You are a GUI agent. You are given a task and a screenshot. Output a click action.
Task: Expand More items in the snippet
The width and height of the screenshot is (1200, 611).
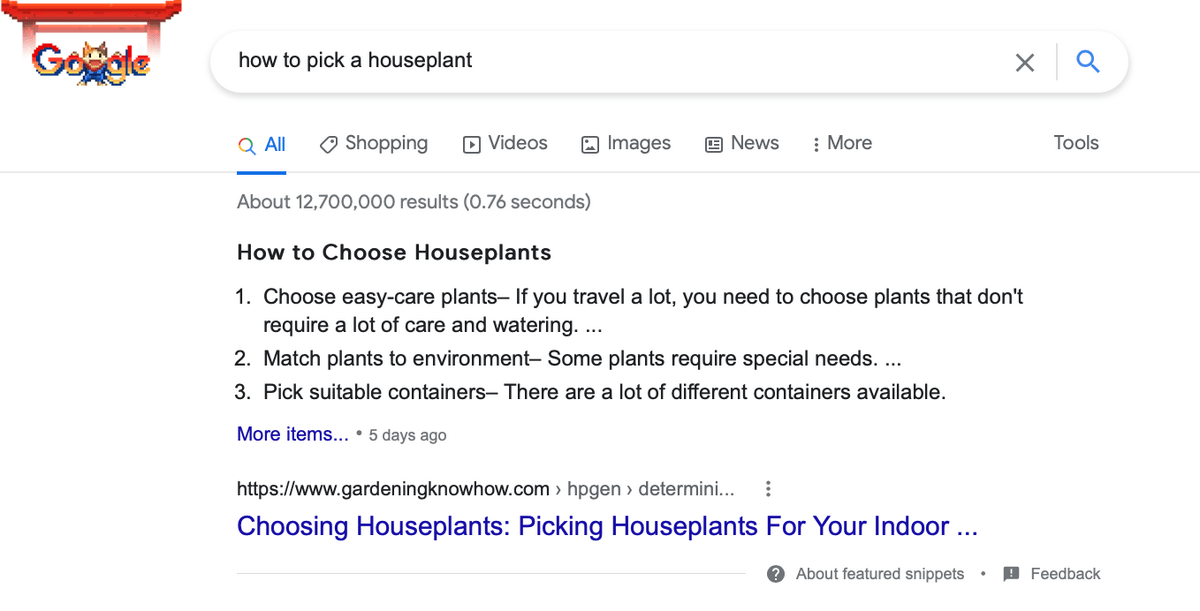pos(293,434)
